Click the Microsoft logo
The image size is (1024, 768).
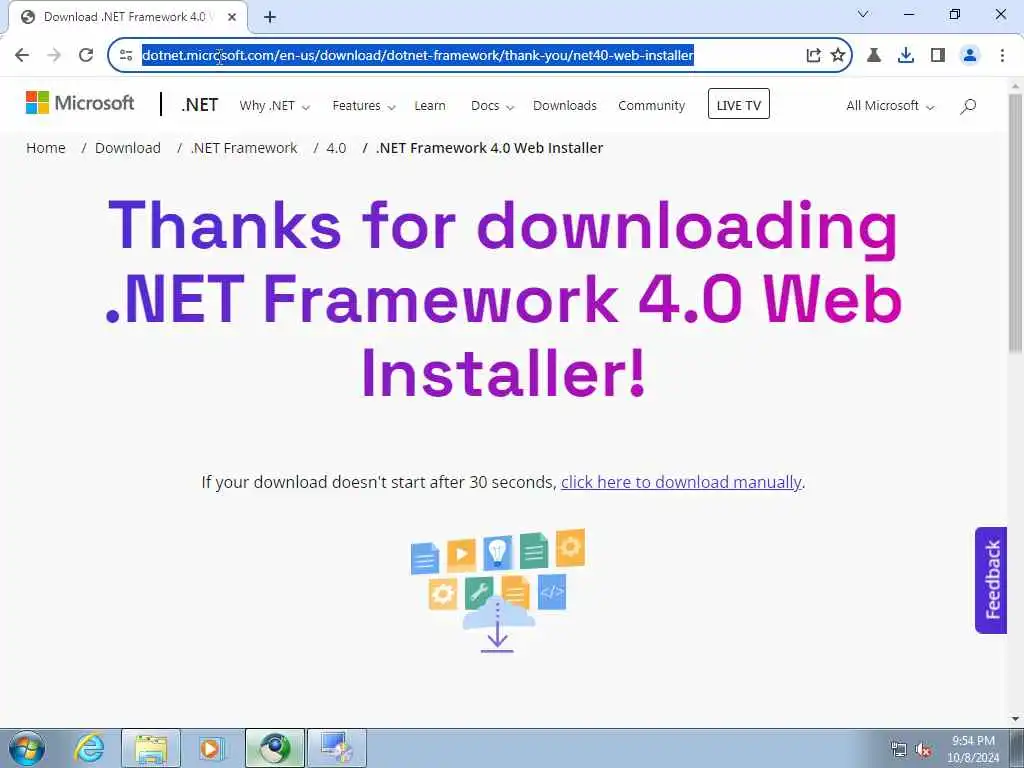[80, 103]
